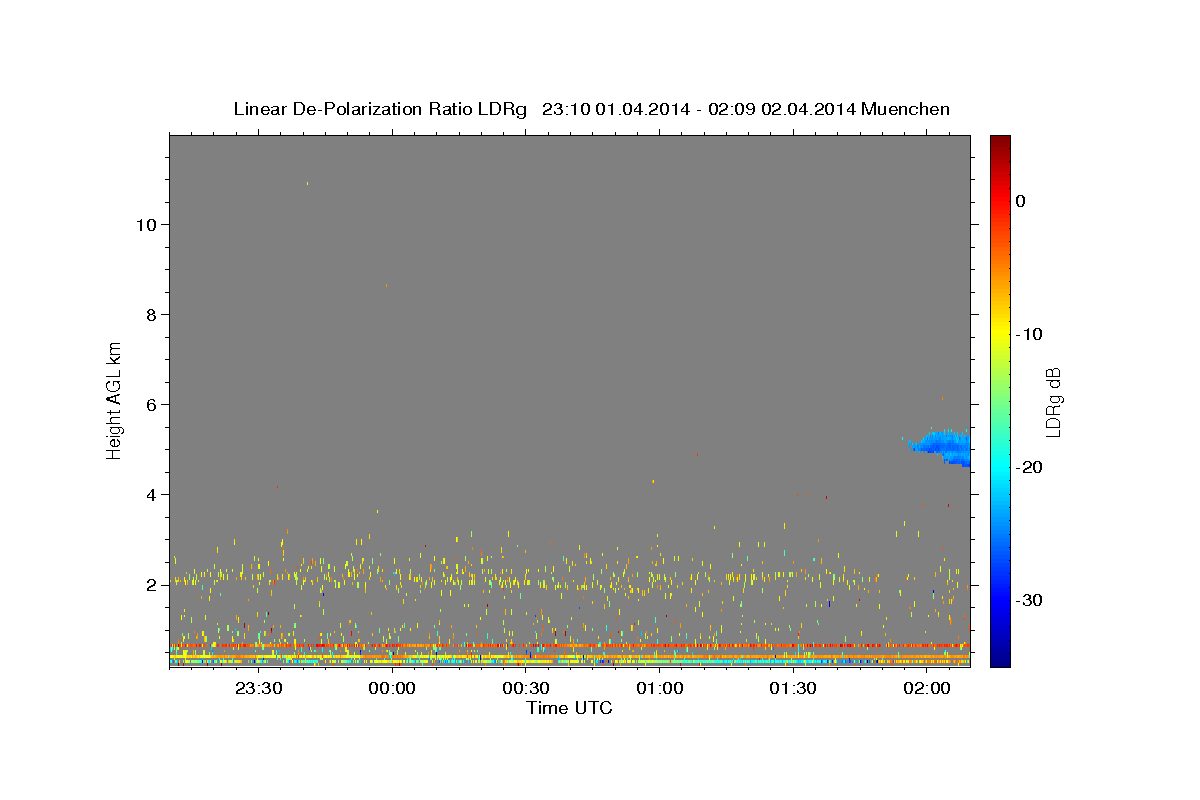The height and width of the screenshot is (800, 1200).
Task: Click the LDRg dB colorbar label
Action: tap(1053, 402)
